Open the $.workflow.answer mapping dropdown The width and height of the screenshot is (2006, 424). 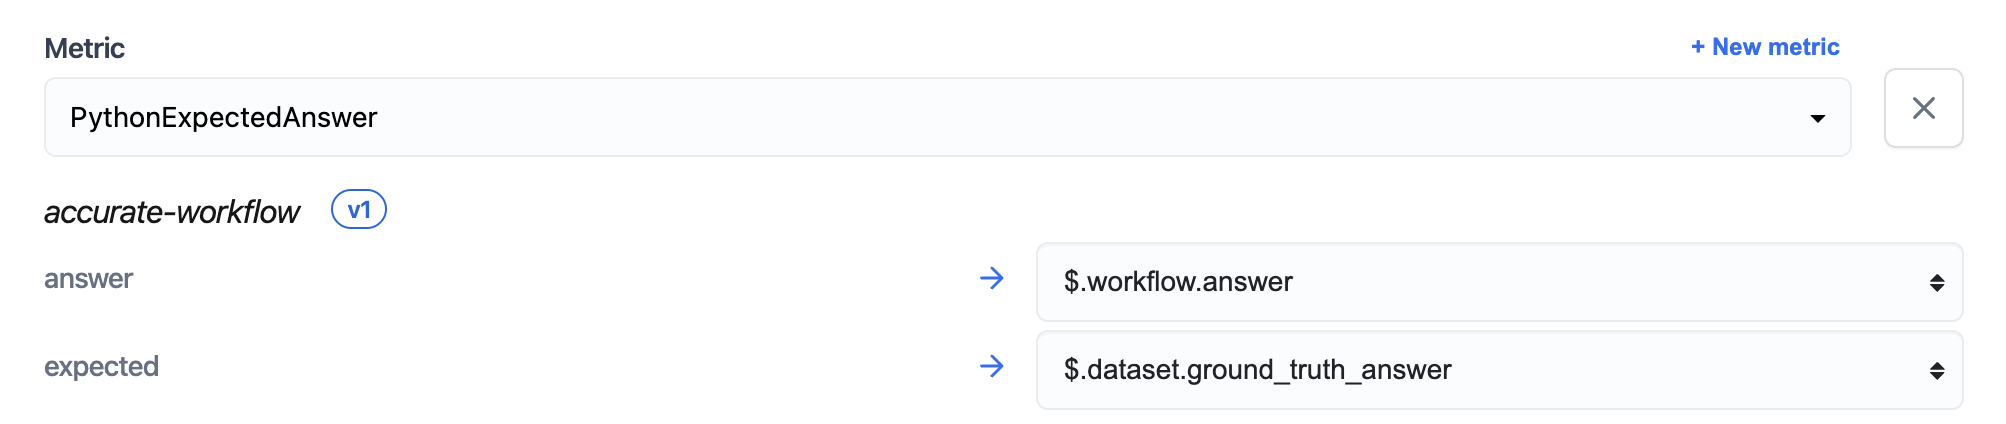tap(1498, 282)
